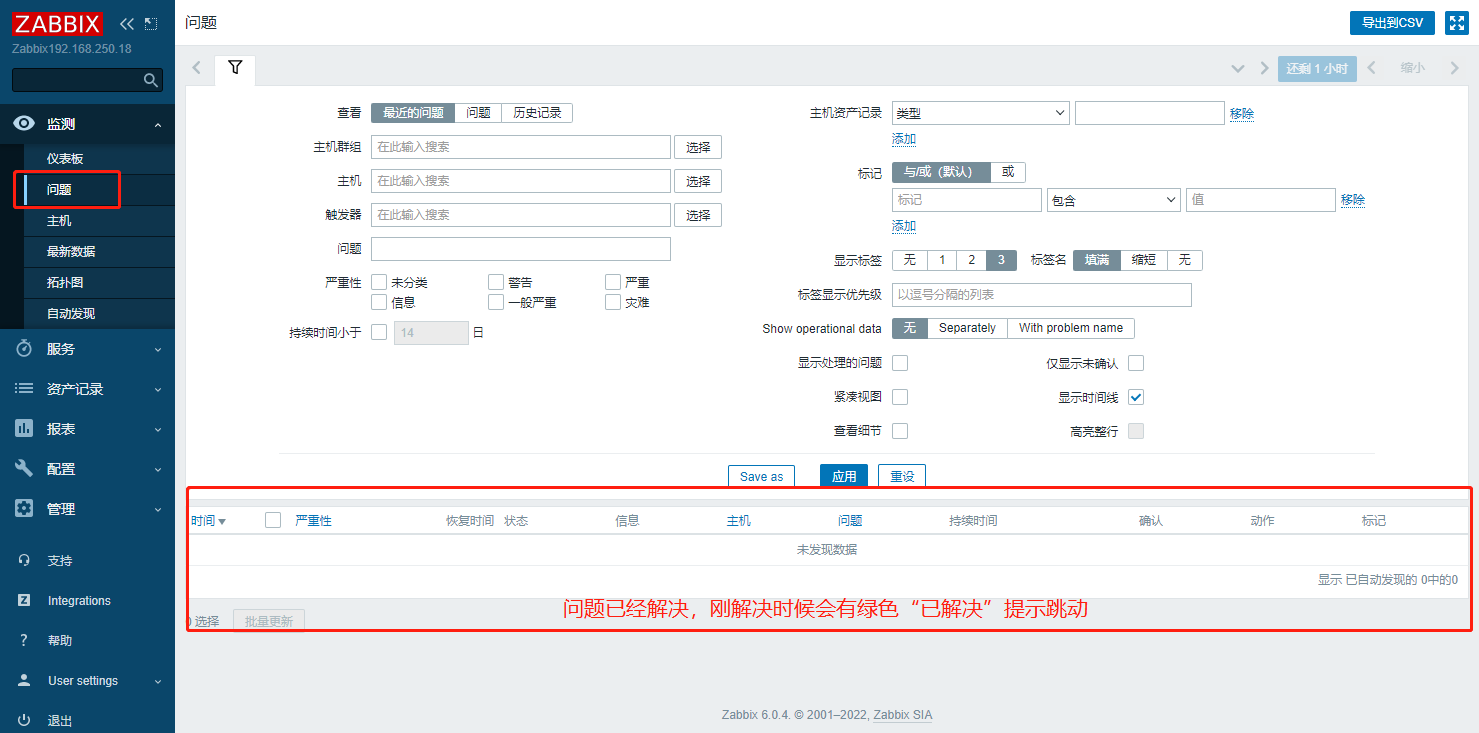
Task: Expand the 管理 menu section
Action: click(157, 509)
